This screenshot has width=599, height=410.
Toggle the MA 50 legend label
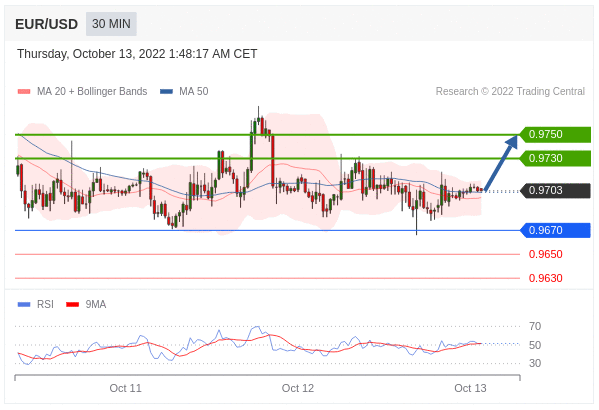pyautogui.click(x=194, y=91)
